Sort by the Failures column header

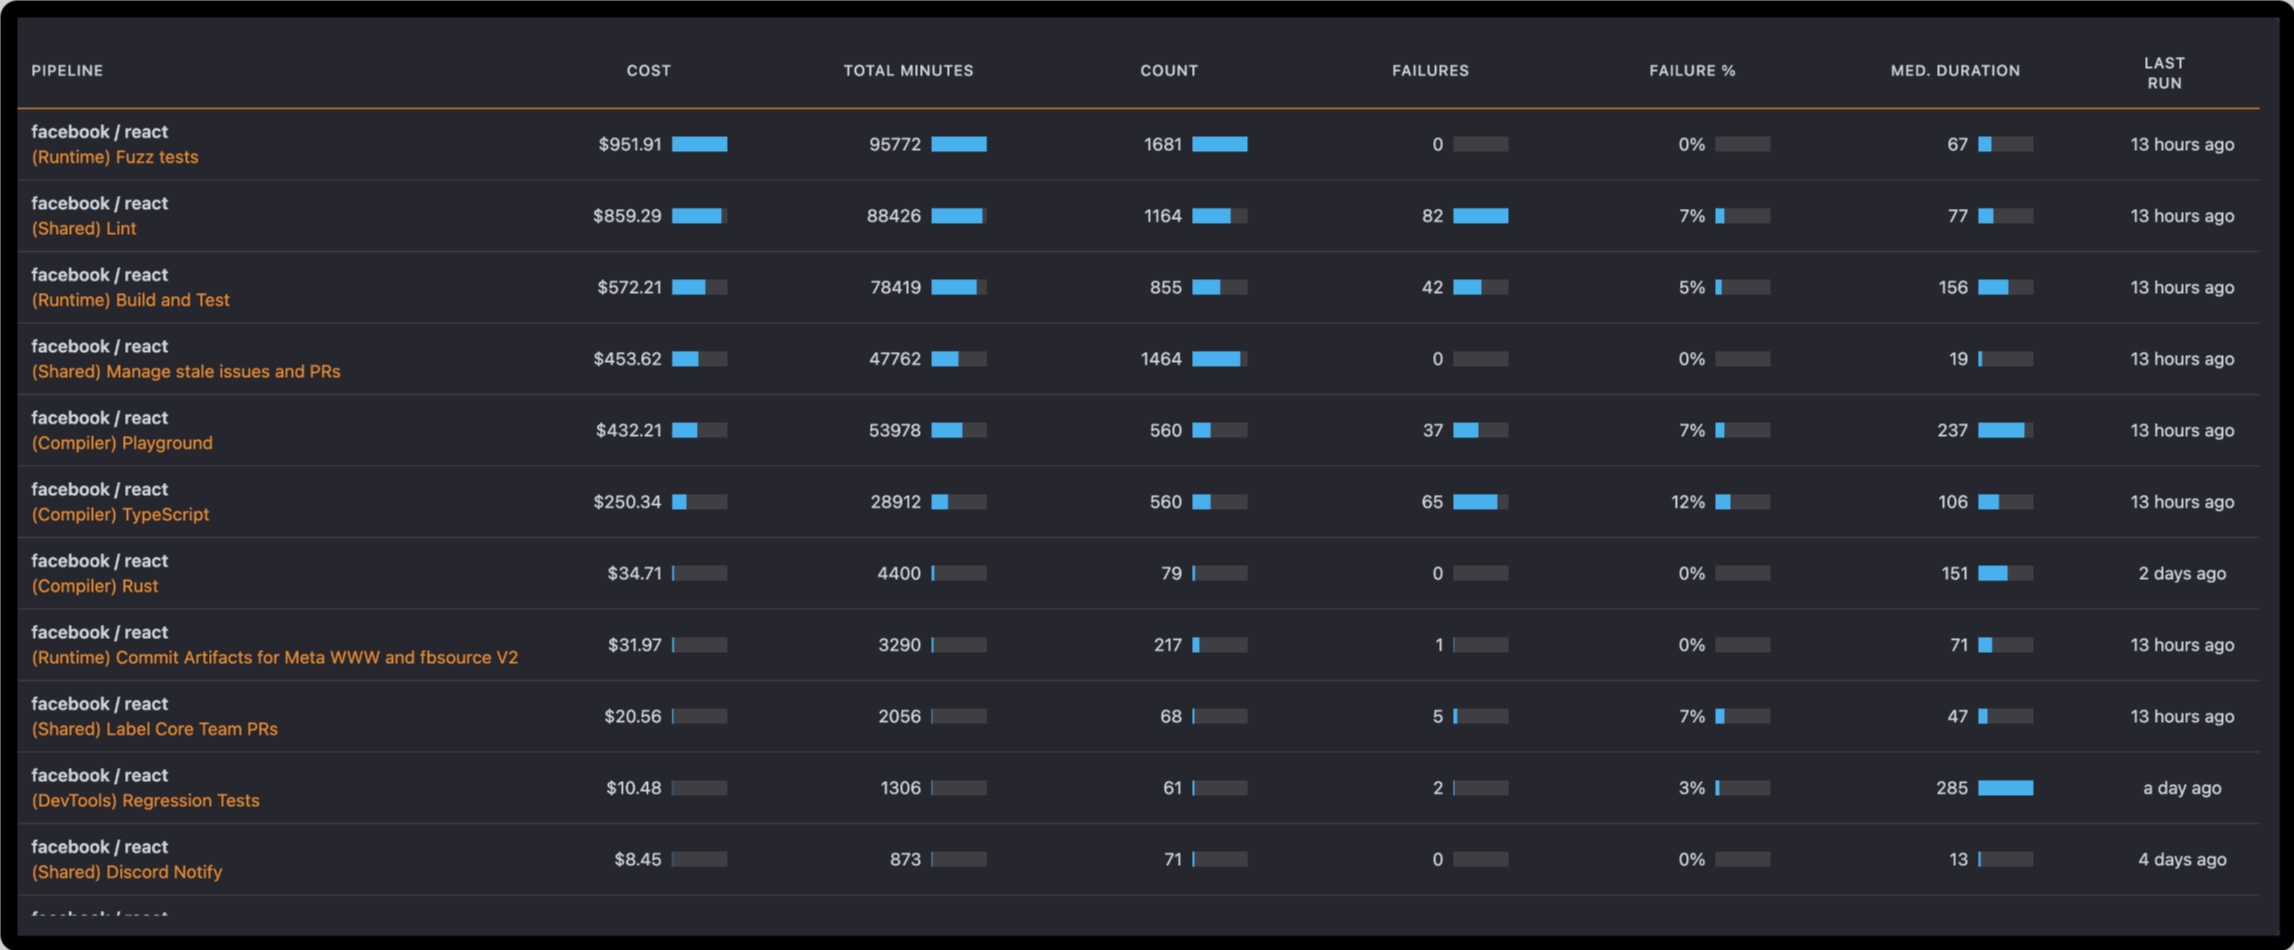pyautogui.click(x=1430, y=71)
